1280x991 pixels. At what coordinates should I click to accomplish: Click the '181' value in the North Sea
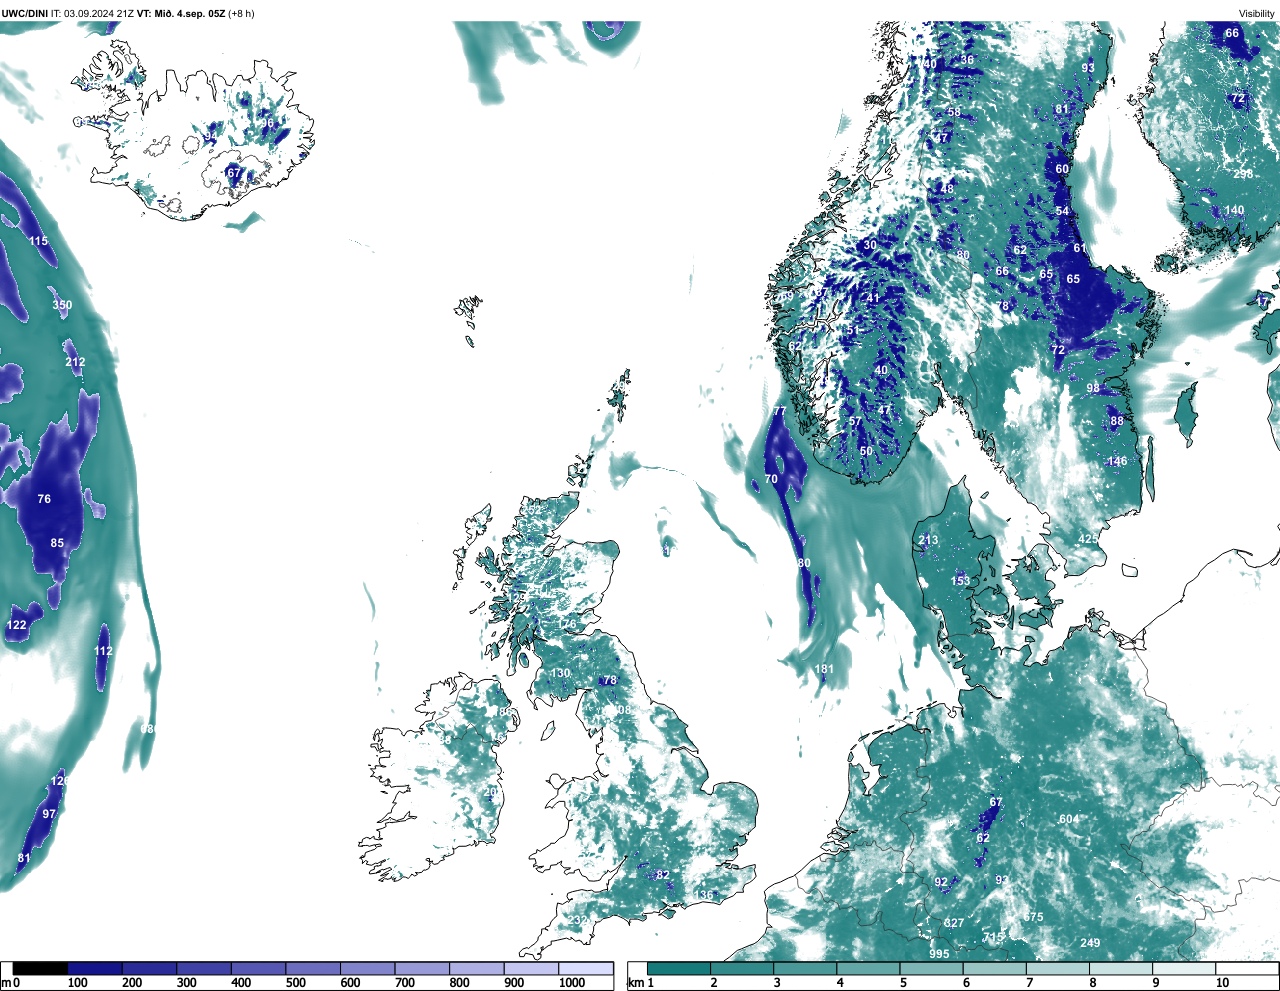824,670
